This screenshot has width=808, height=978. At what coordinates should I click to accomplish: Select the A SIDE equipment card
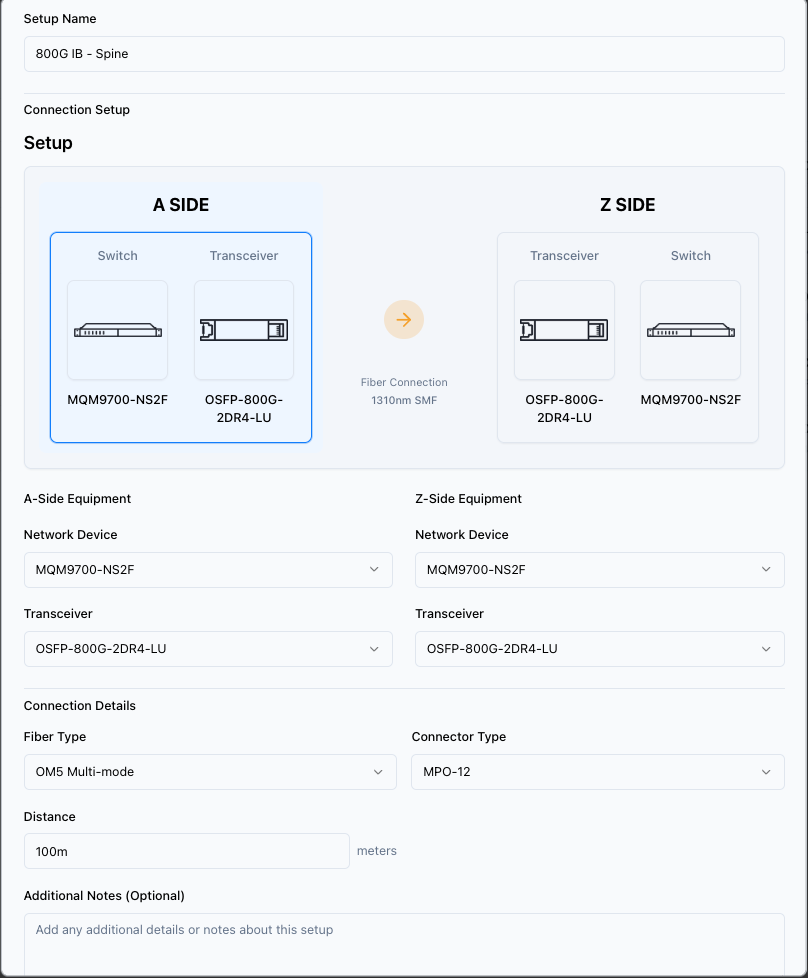coord(181,338)
